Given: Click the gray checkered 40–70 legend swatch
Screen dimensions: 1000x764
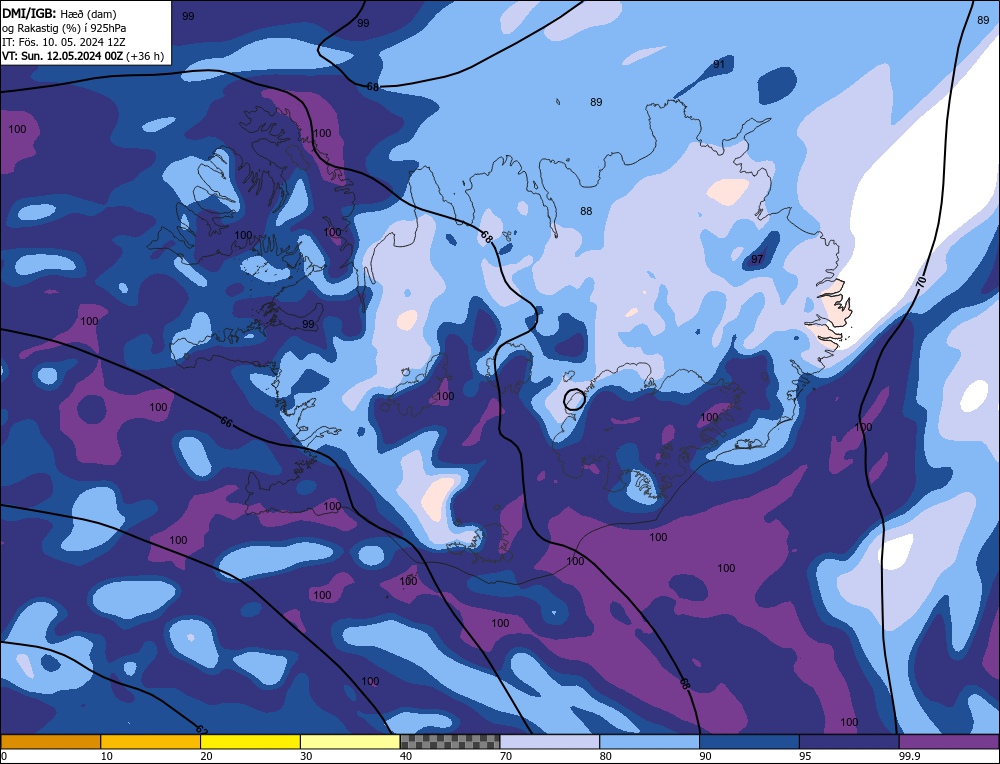Looking at the screenshot, I should pos(450,741).
